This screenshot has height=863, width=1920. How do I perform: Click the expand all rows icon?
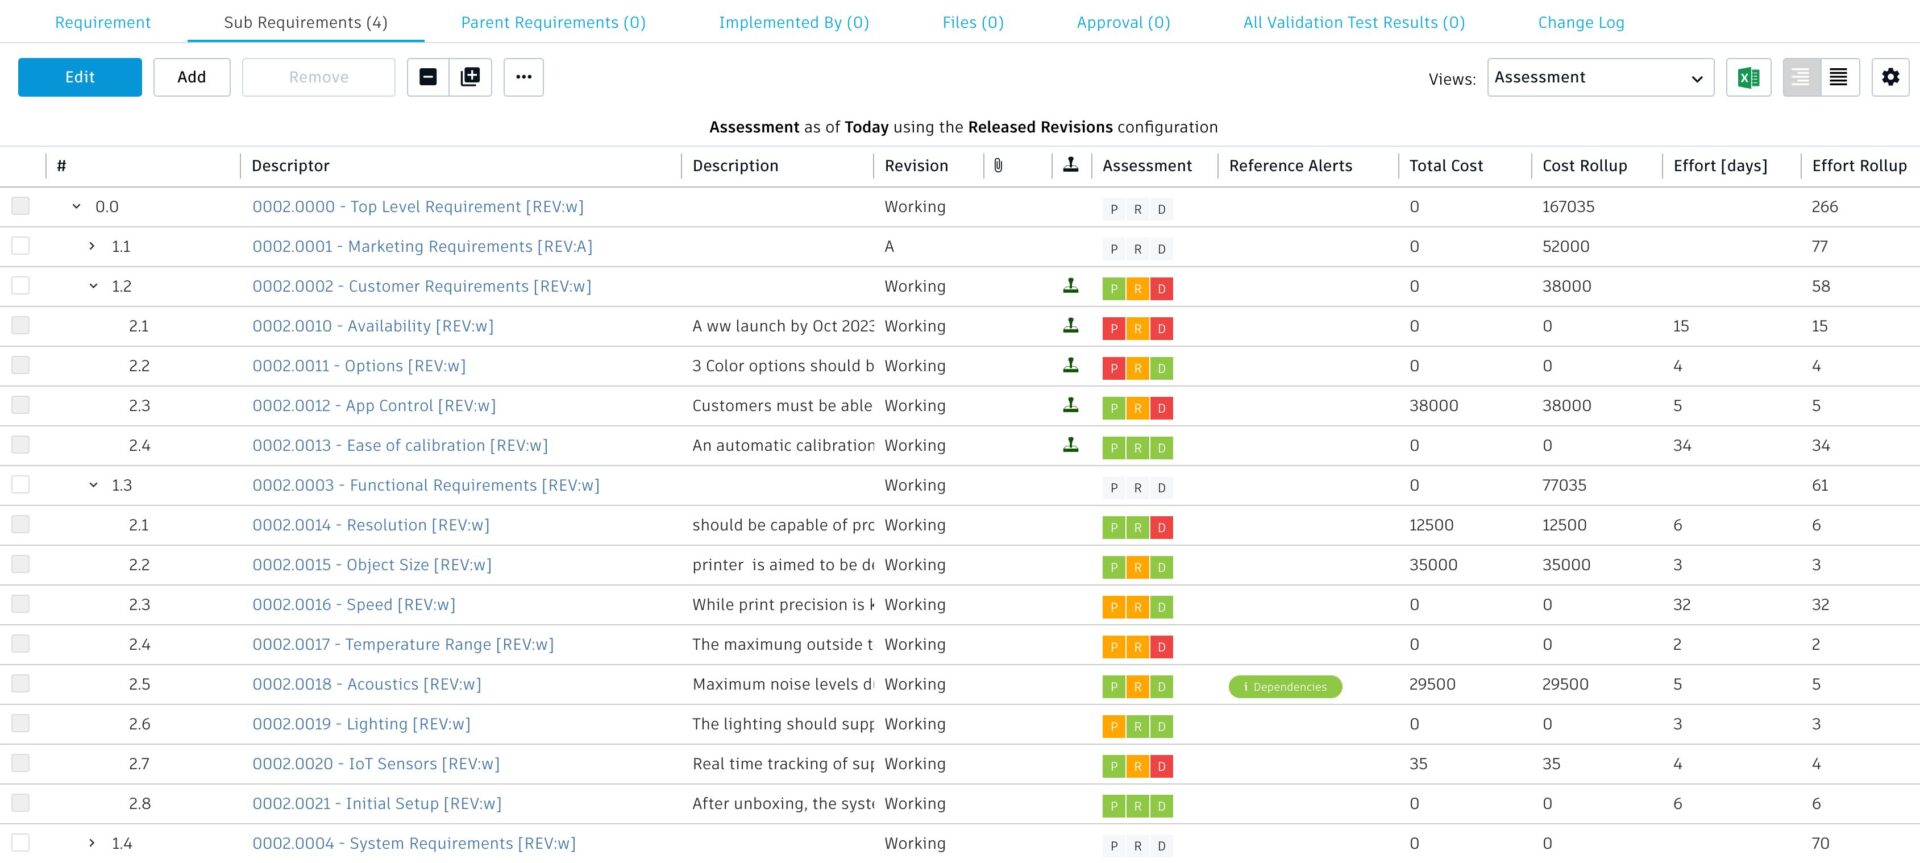point(470,77)
